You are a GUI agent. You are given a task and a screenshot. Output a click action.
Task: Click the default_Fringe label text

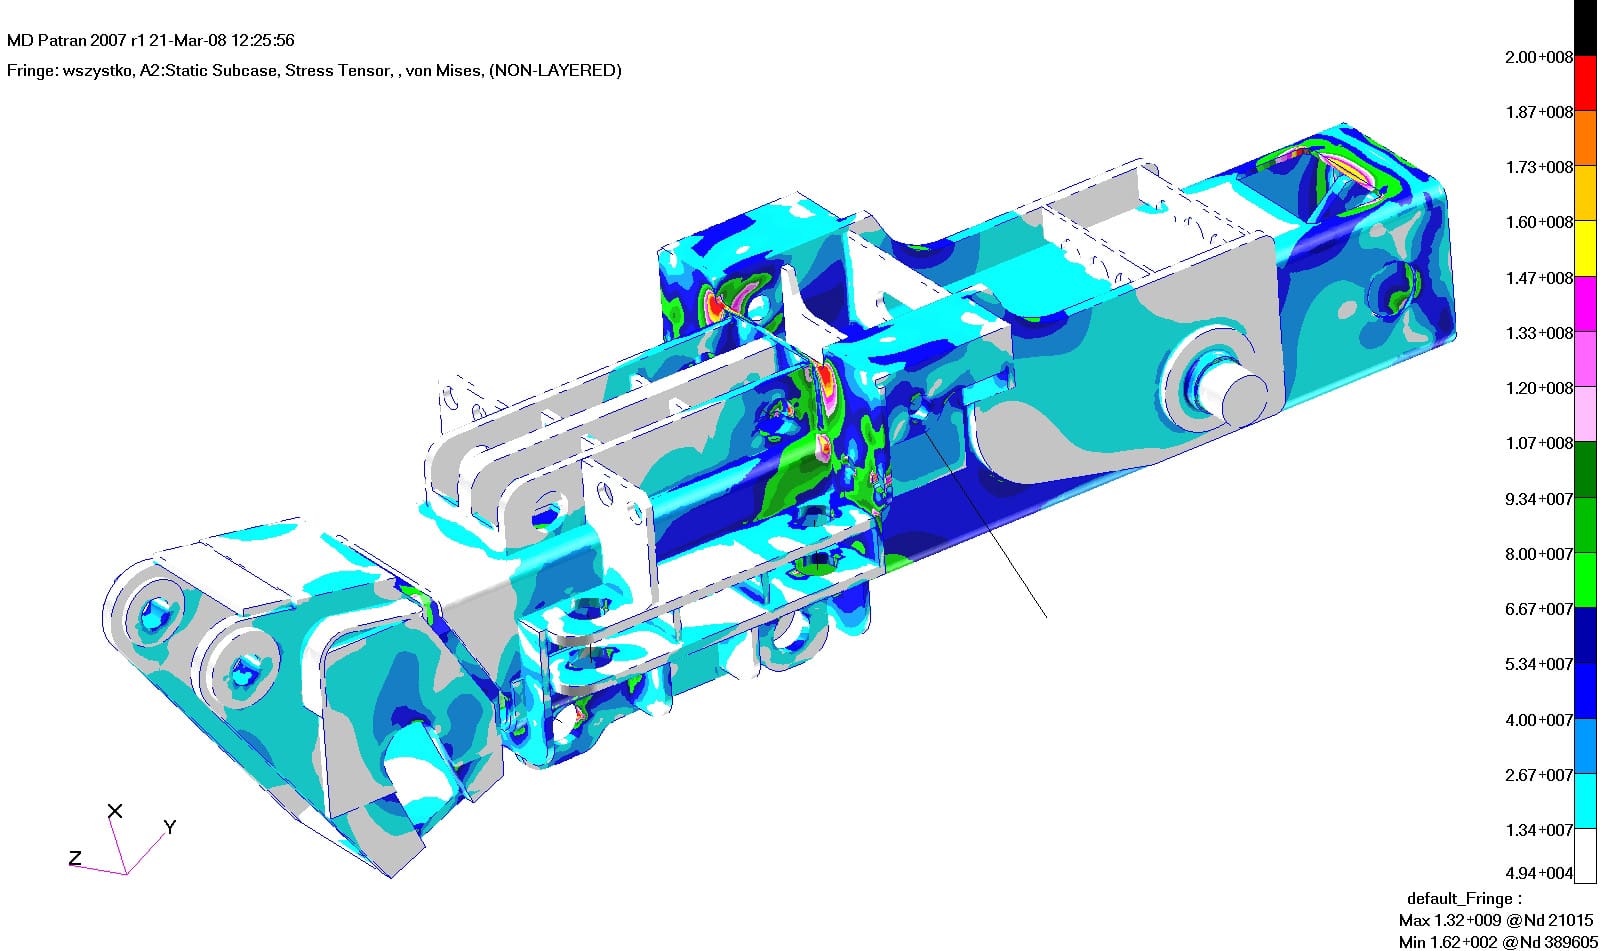pos(1464,898)
